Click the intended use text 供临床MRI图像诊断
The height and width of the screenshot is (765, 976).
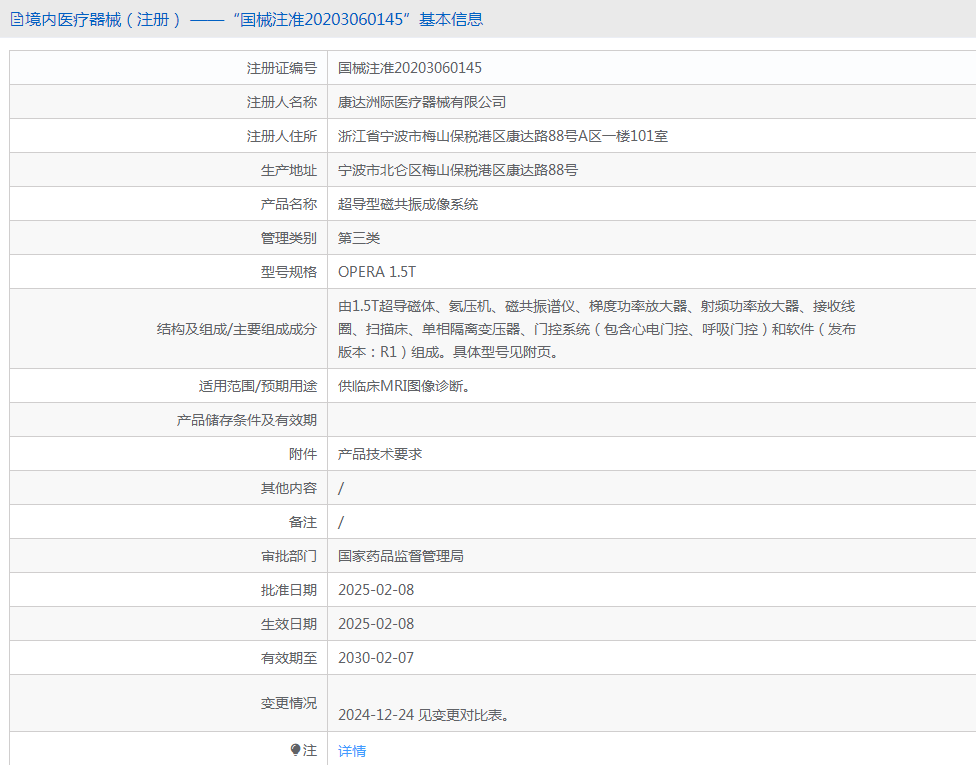pos(404,386)
